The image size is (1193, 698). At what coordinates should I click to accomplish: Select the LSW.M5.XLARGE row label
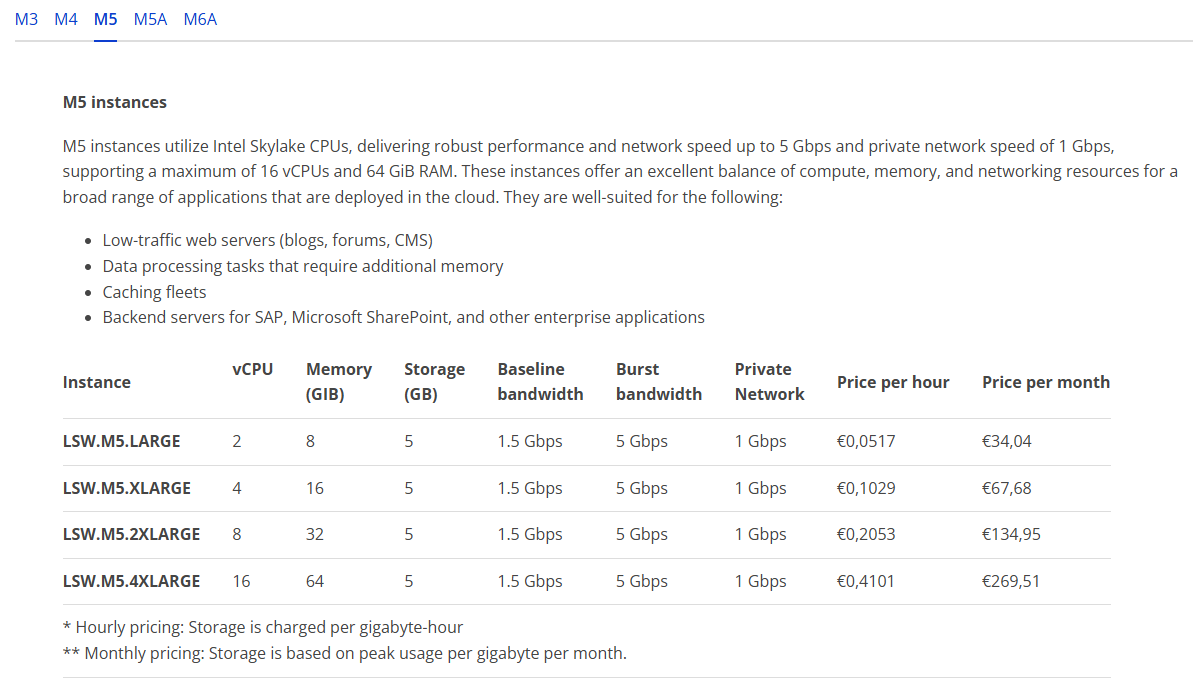pyautogui.click(x=126, y=489)
